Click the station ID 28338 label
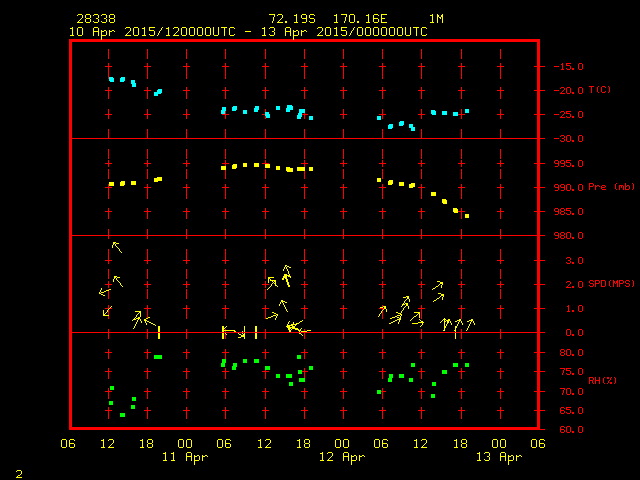The image size is (640, 480). (95, 19)
